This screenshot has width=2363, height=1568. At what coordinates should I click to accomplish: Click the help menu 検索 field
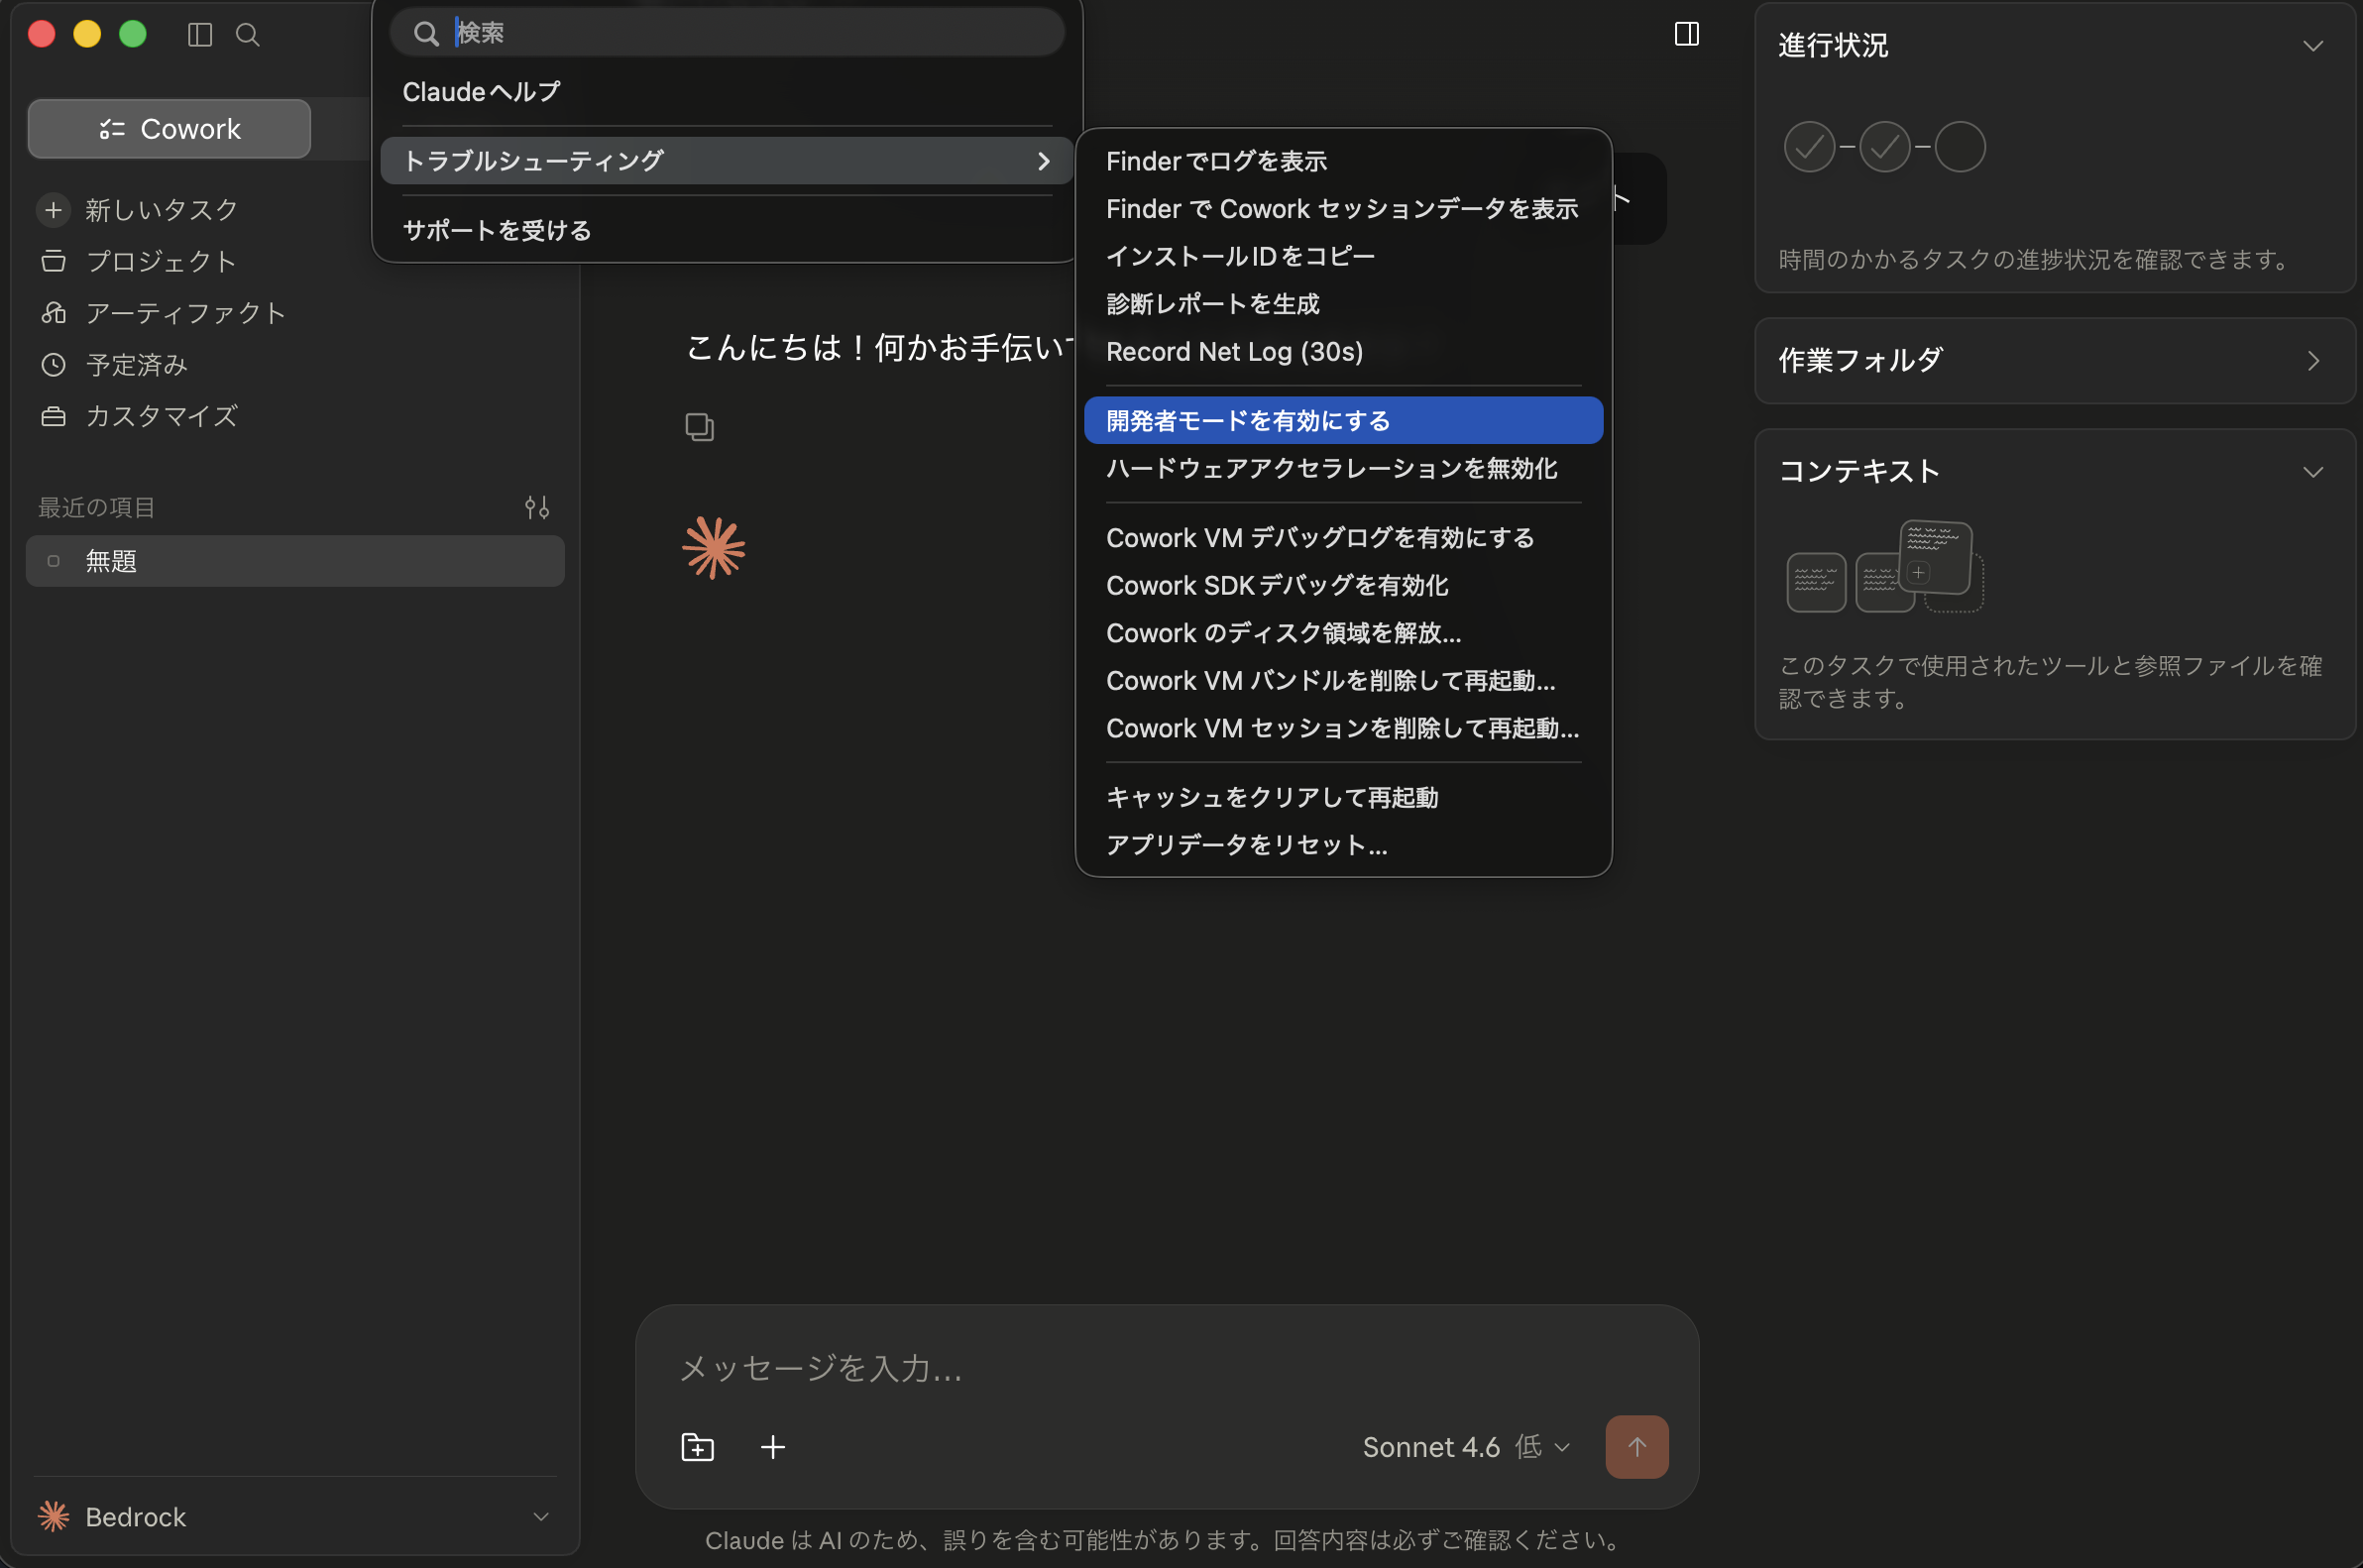pyautogui.click(x=727, y=33)
